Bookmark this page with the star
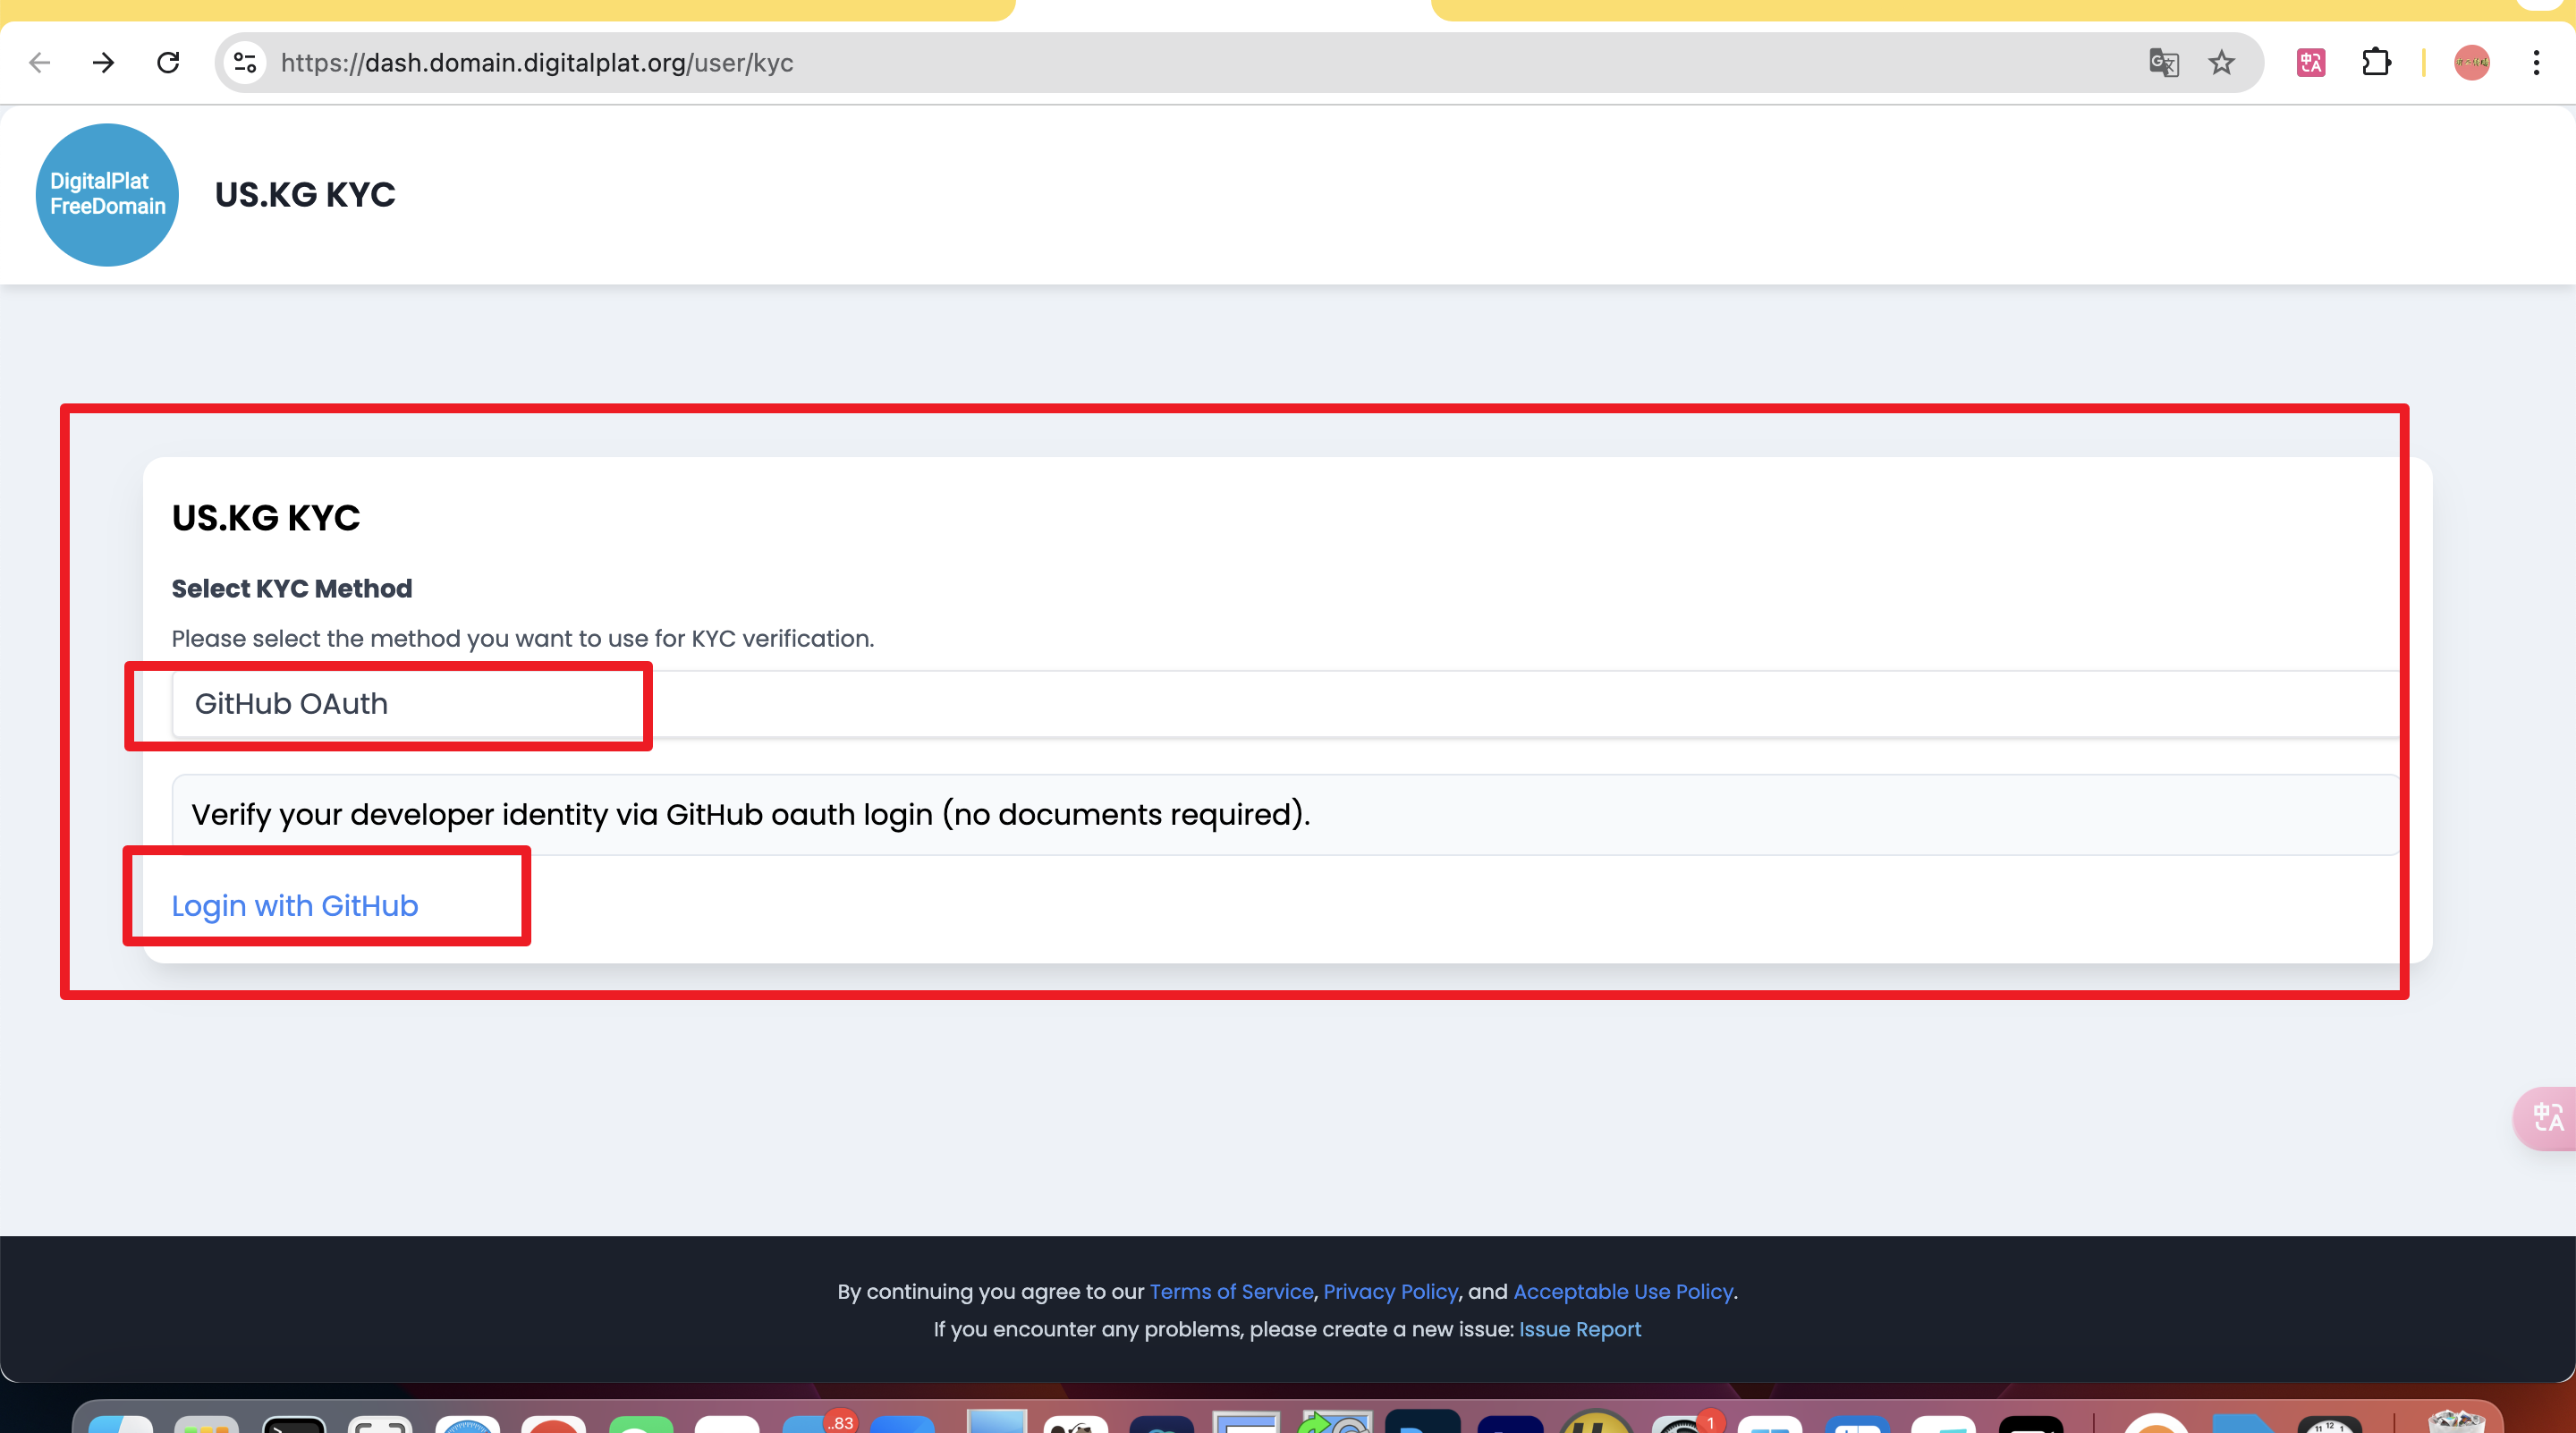This screenshot has width=2576, height=1433. [x=2221, y=63]
